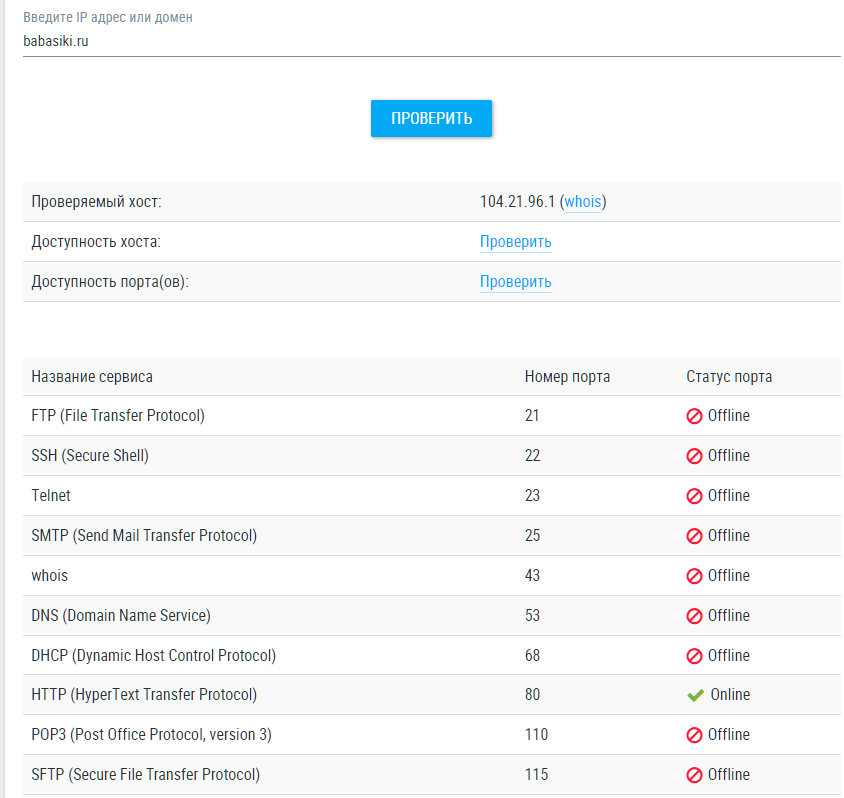Click Проверить link for Доступность порта(ов)
Viewport: 844px width, 798px height.
[516, 281]
